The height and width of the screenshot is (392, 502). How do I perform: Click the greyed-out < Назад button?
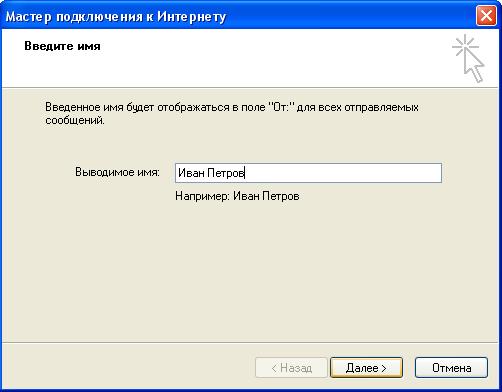[291, 368]
